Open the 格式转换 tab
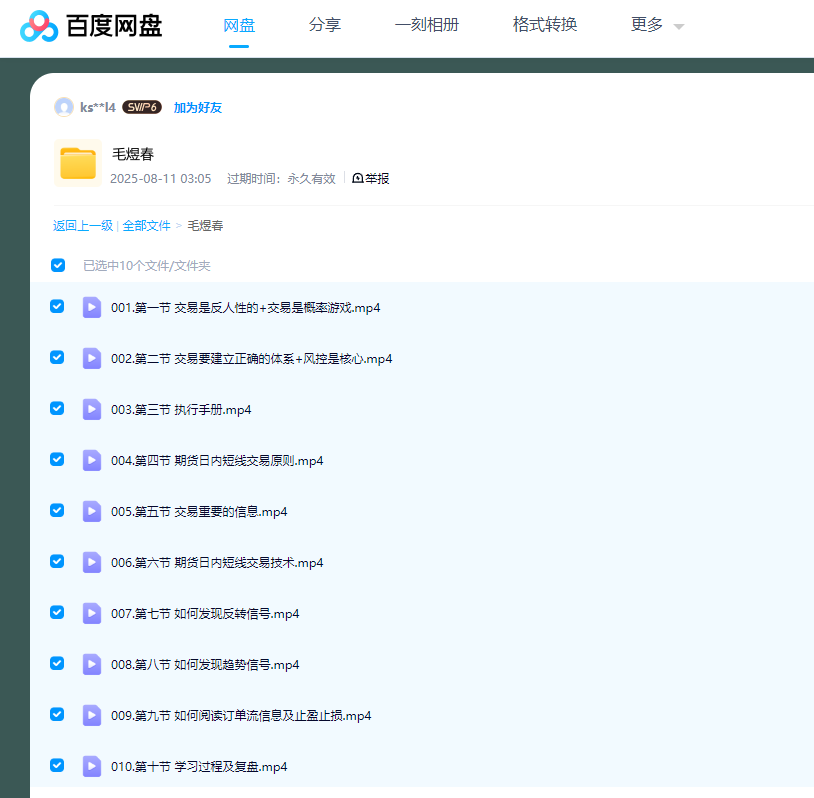This screenshot has height=798, width=814. pos(545,25)
